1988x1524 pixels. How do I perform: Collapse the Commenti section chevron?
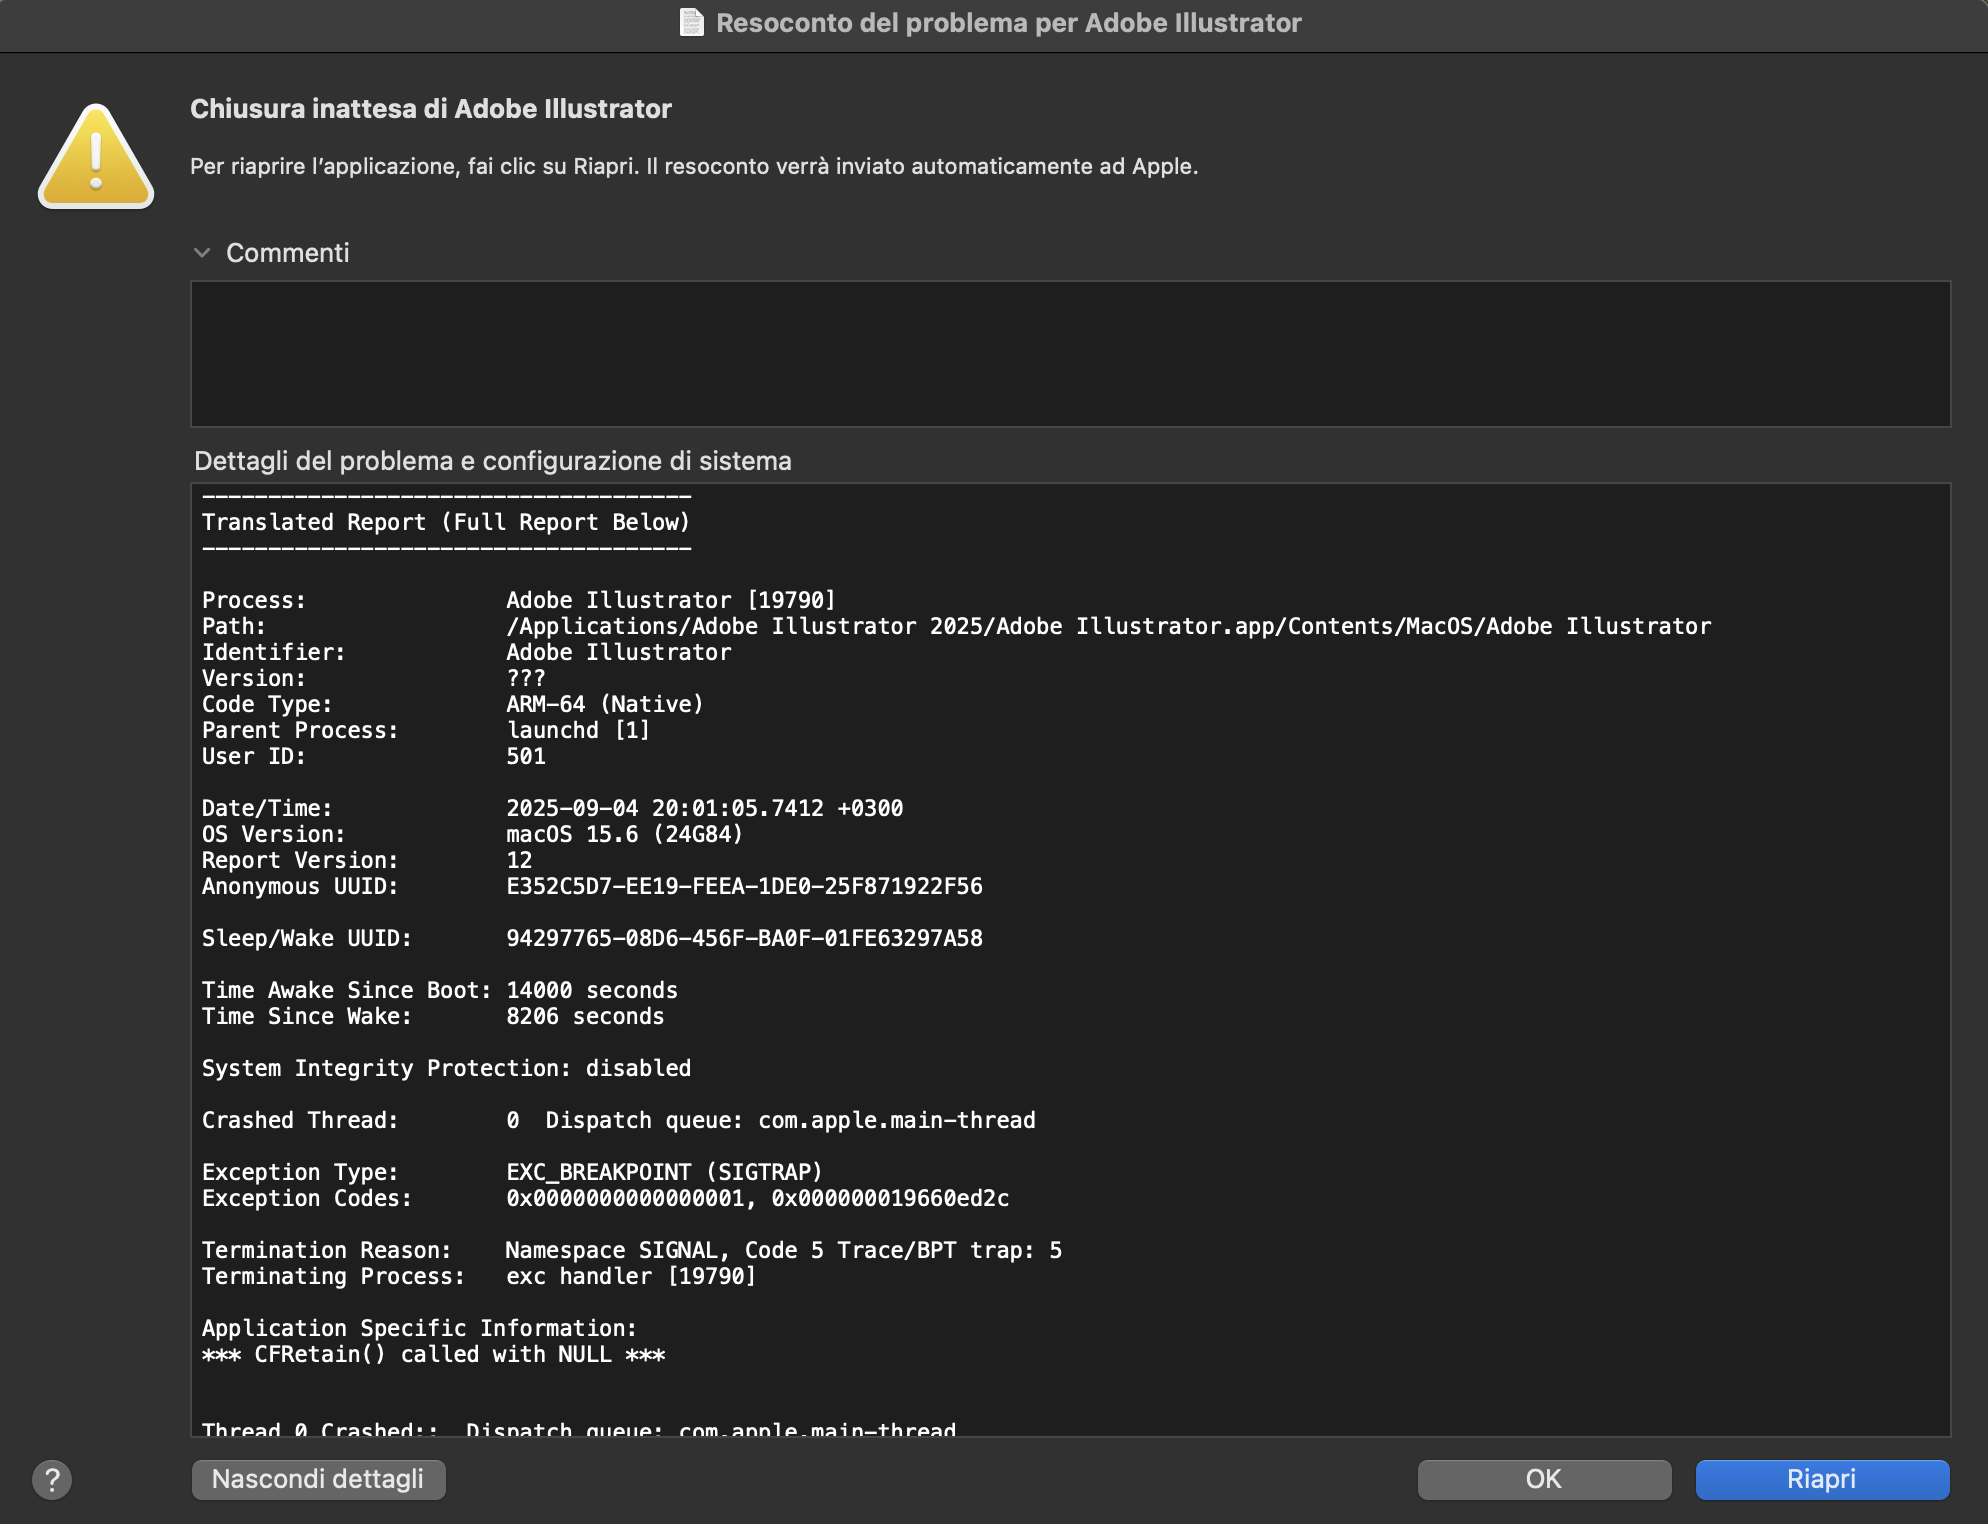point(202,253)
